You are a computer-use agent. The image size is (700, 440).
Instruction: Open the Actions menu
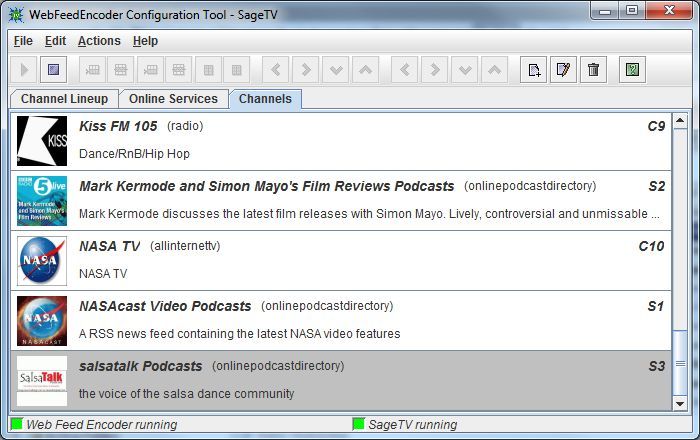point(99,41)
